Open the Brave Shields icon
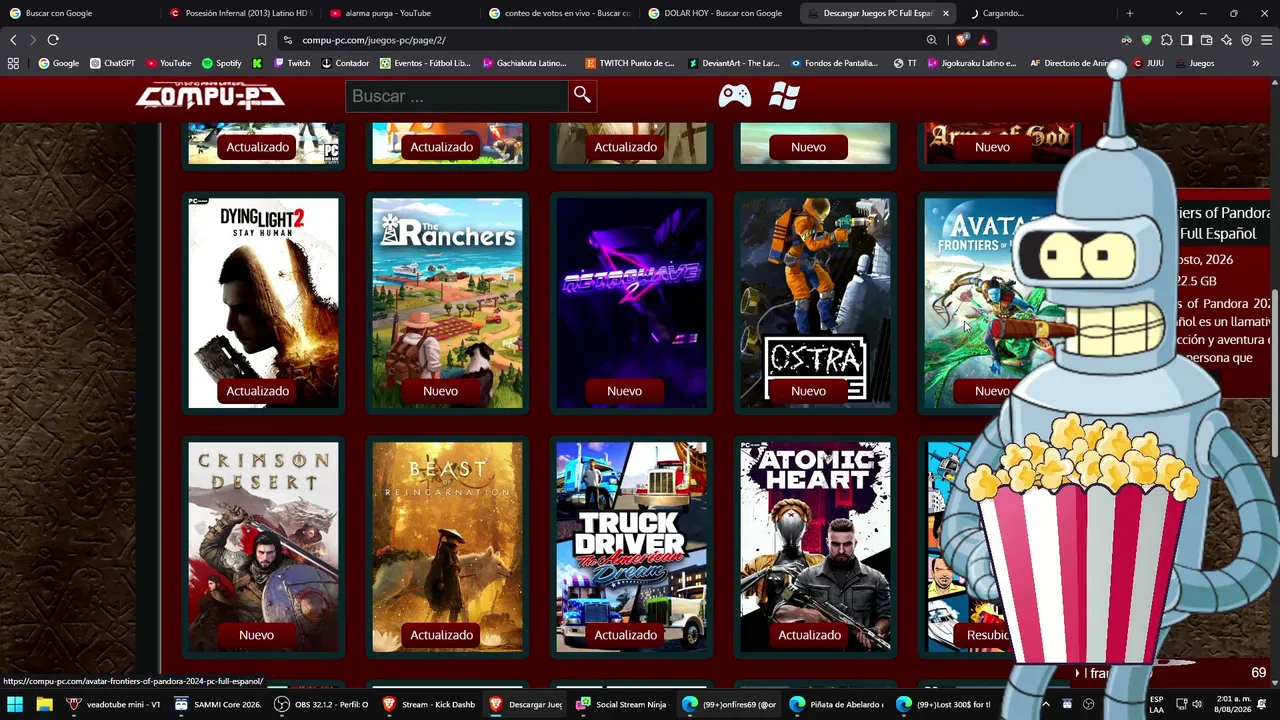The image size is (1280, 720). (962, 40)
